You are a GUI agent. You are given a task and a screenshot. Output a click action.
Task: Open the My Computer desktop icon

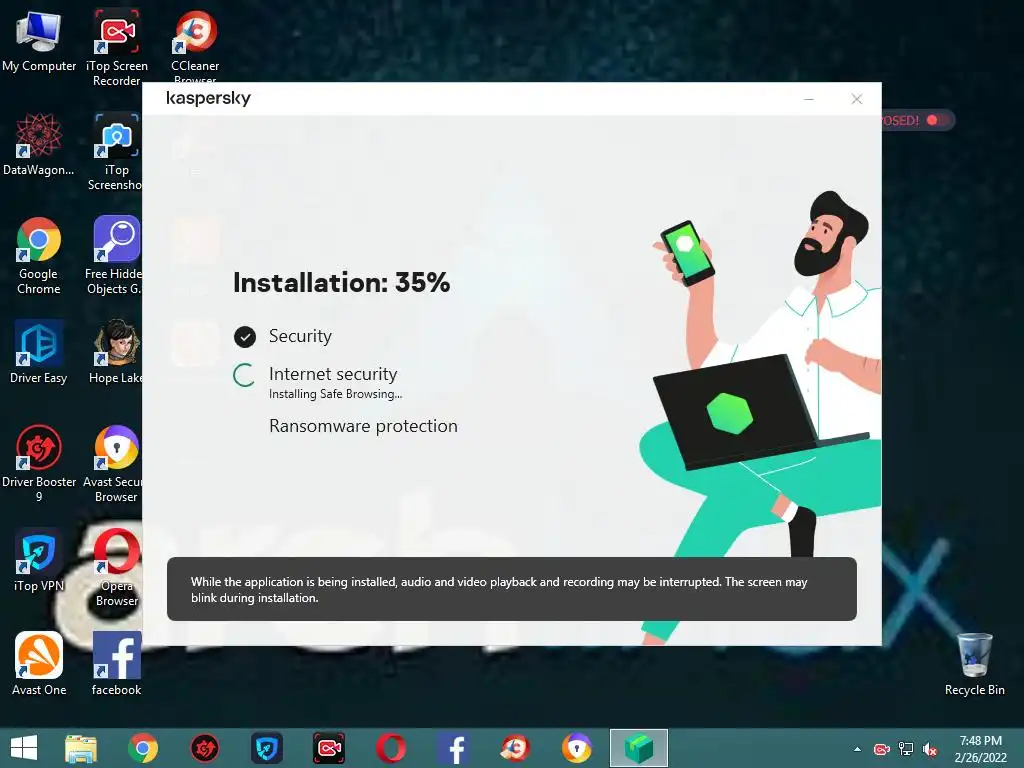point(39,40)
